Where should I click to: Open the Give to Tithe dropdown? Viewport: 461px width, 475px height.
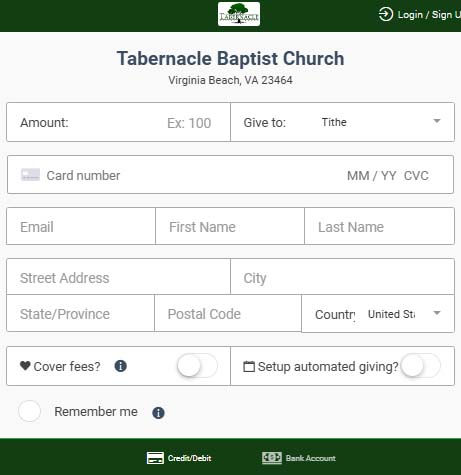(342, 122)
